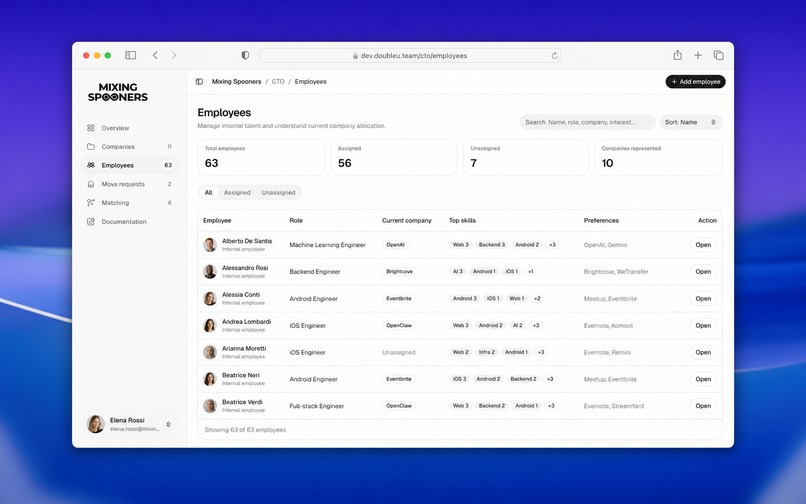Toggle the Safari sidebar icon
Image resolution: width=806 pixels, height=504 pixels.
click(131, 55)
